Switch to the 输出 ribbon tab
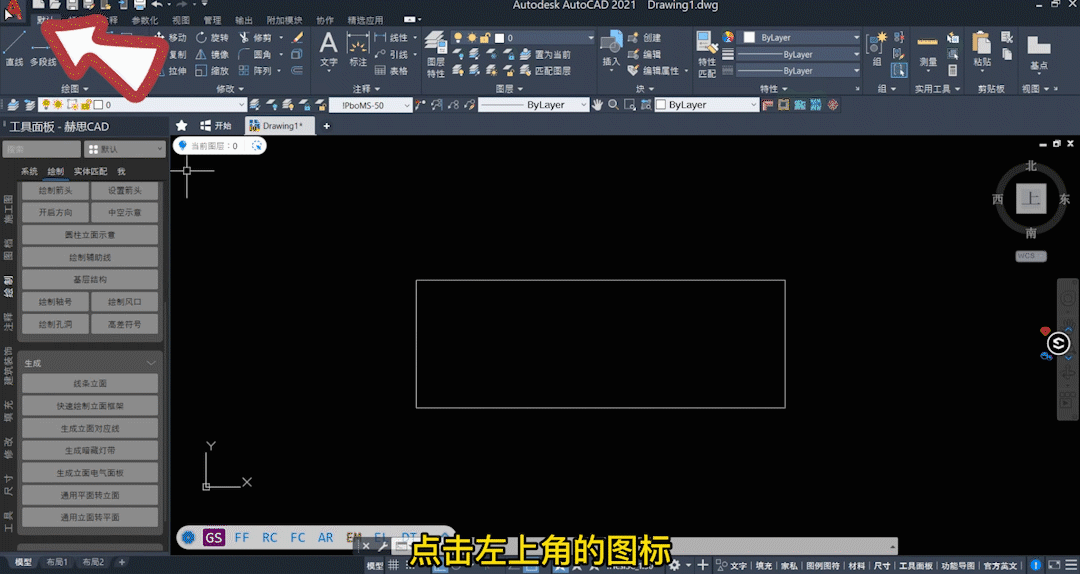The height and width of the screenshot is (574, 1080). 244,20
